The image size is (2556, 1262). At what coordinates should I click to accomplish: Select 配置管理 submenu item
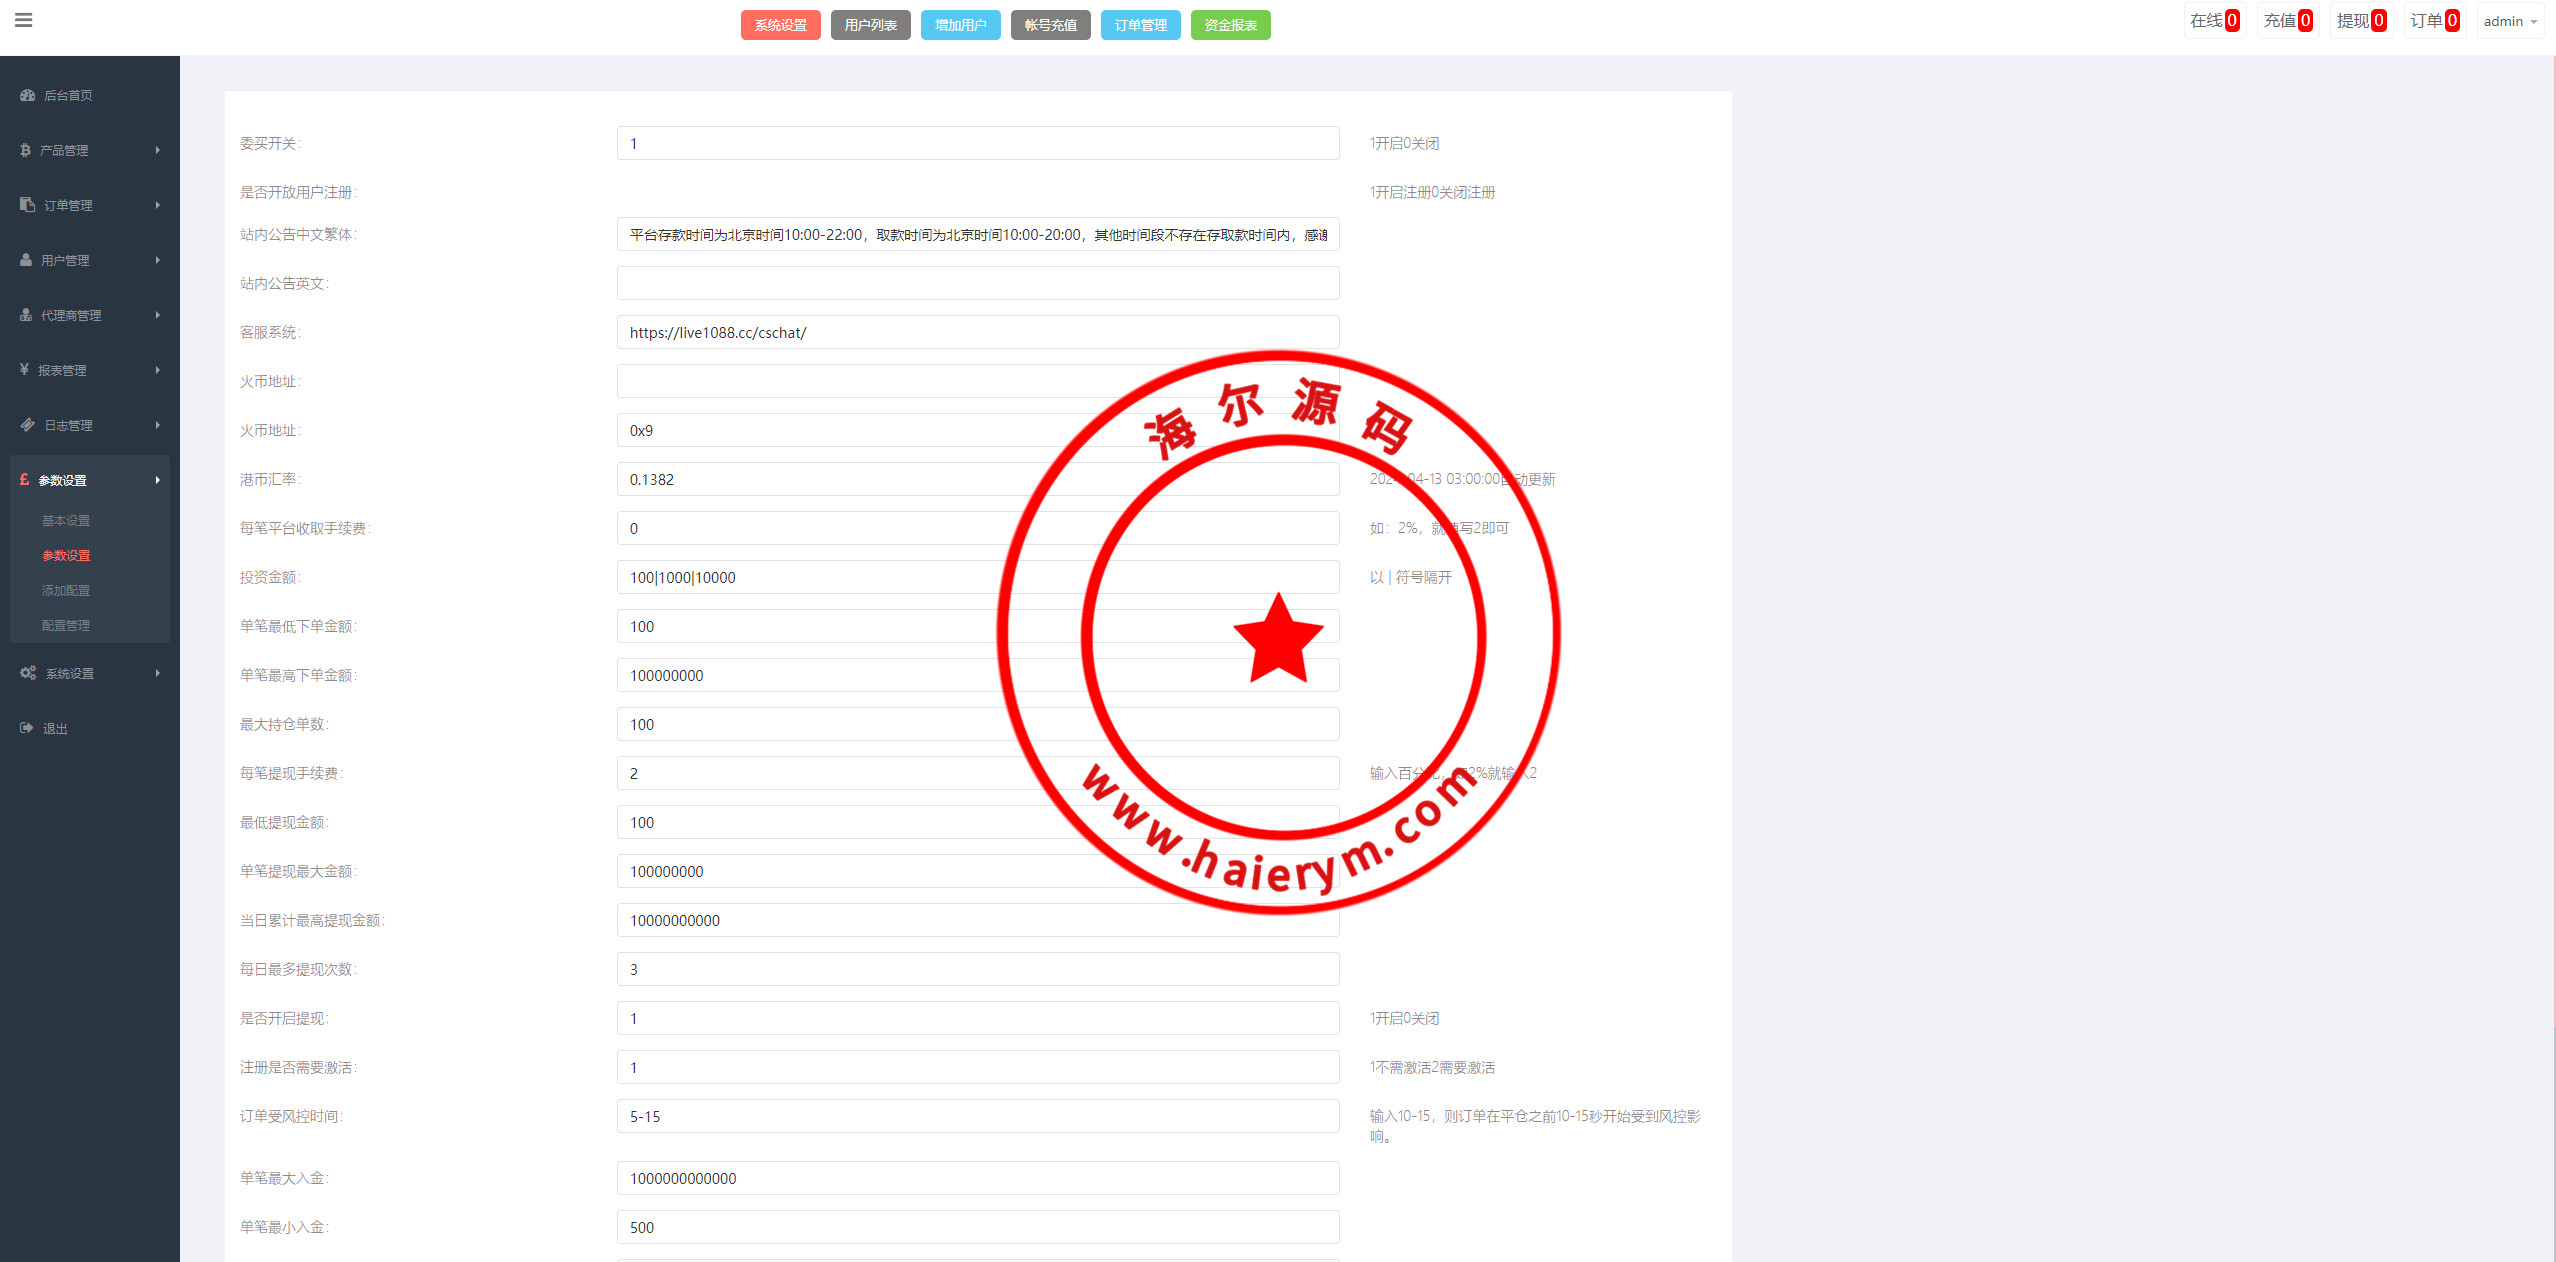(x=66, y=625)
